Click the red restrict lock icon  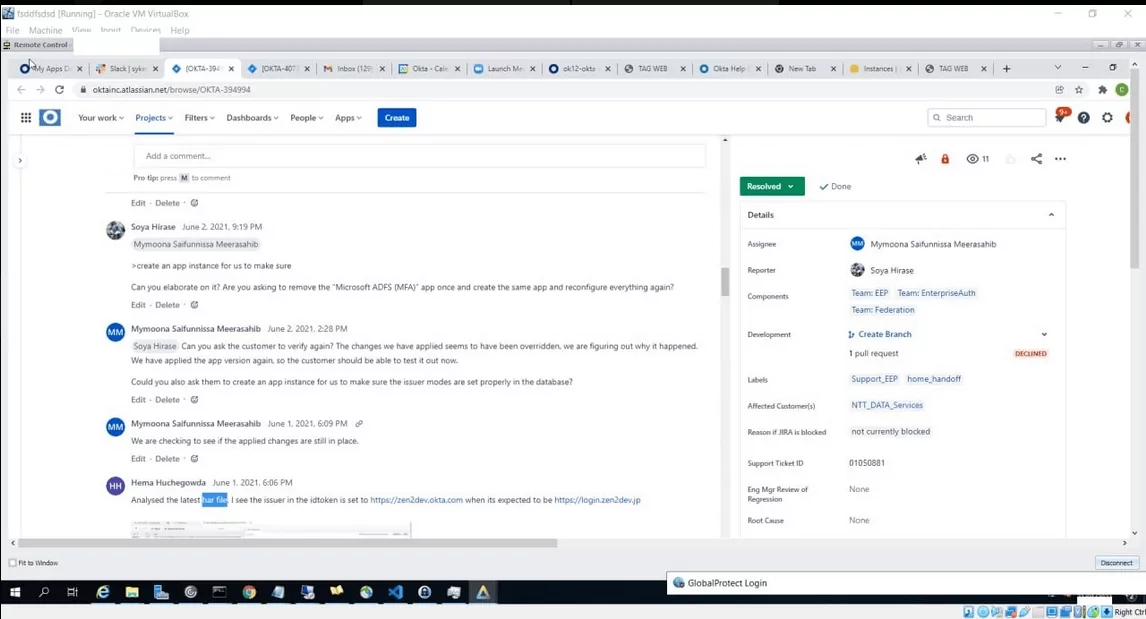pyautogui.click(x=944, y=158)
